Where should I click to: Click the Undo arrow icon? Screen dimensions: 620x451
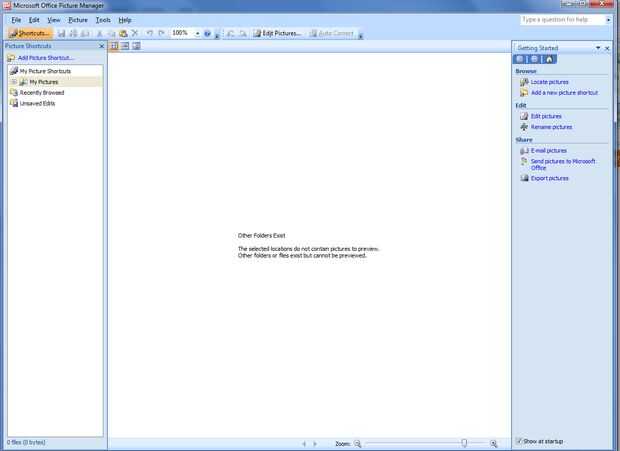click(x=150, y=34)
